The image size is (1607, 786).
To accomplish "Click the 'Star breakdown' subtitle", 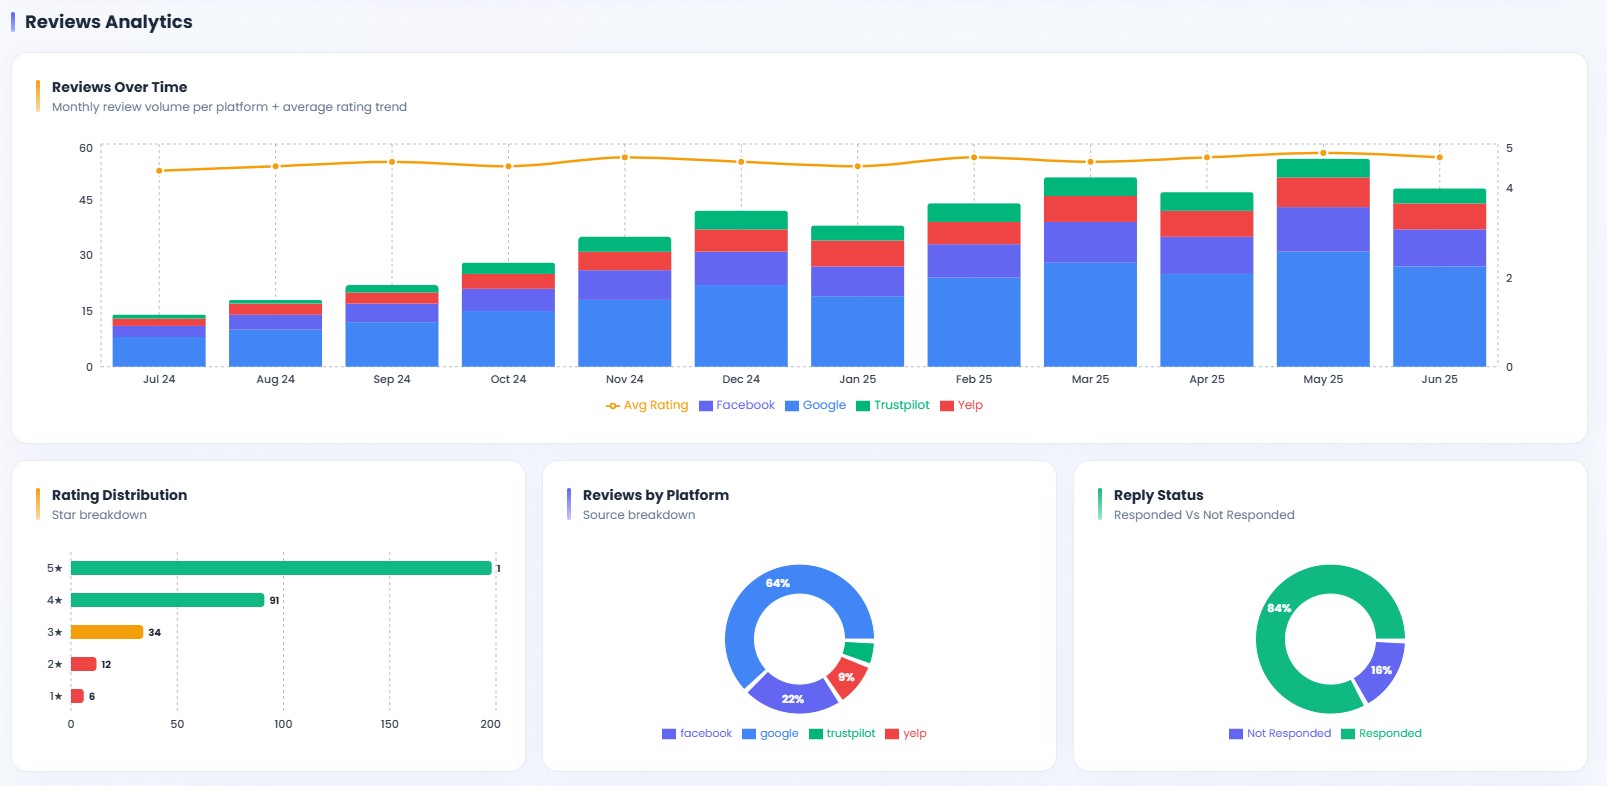I will pyautogui.click(x=99, y=515).
